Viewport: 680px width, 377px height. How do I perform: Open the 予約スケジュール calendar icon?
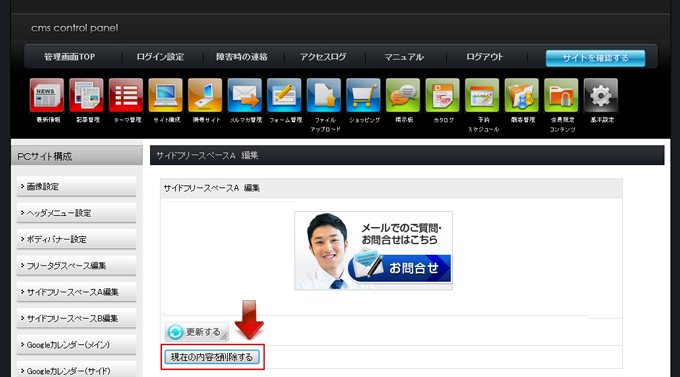(x=482, y=95)
